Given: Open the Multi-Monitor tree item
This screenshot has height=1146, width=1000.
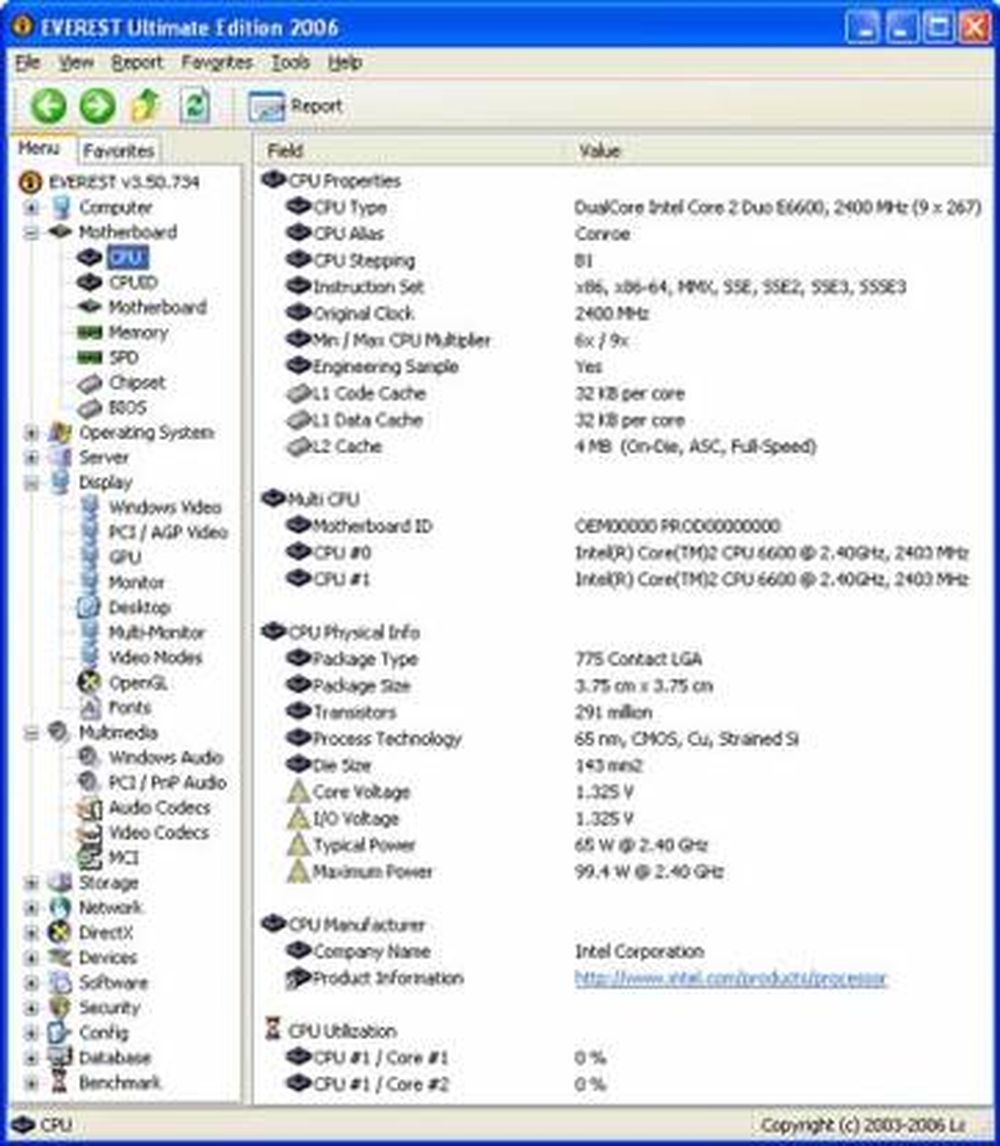Looking at the screenshot, I should coord(156,632).
